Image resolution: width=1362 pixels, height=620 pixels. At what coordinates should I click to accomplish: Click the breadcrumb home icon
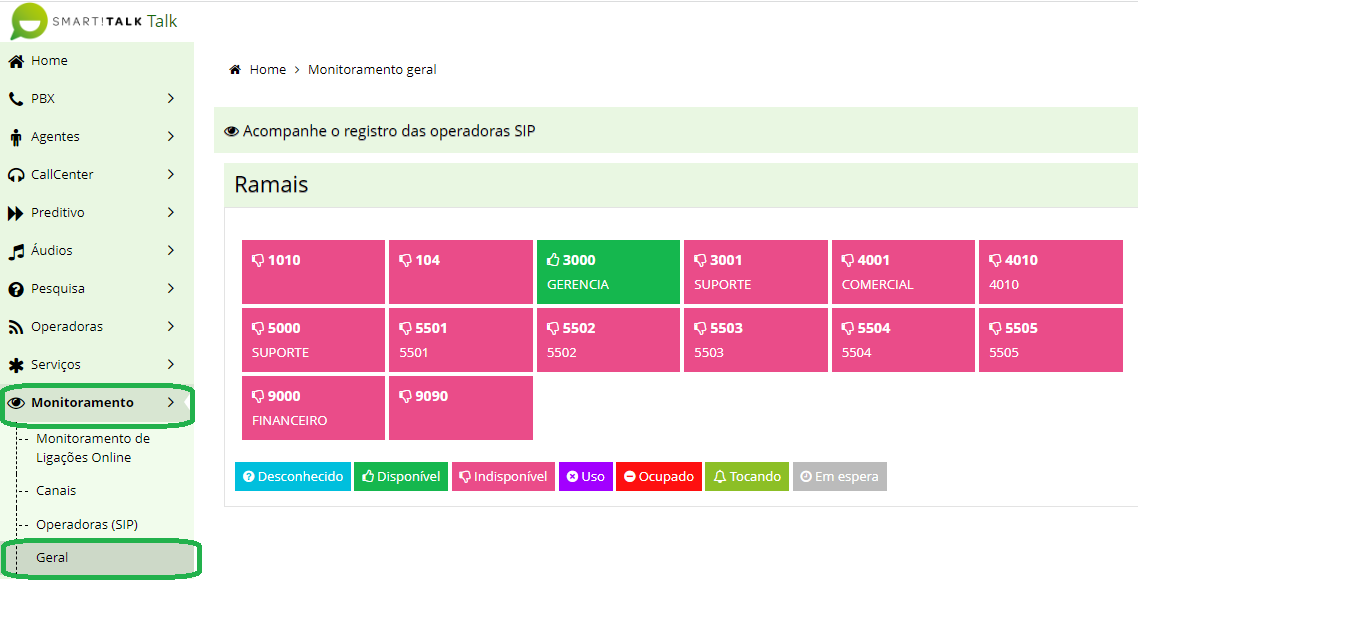click(235, 70)
